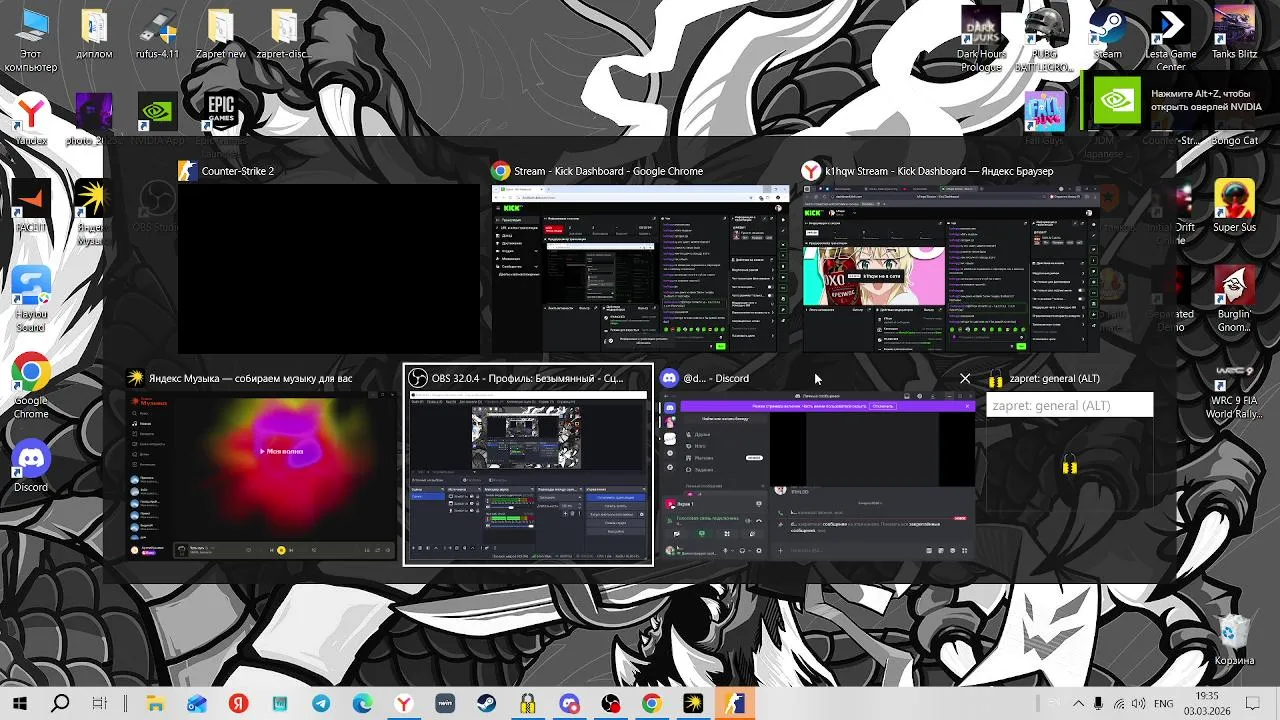
Task: Switch to the OBS 32.0.4 window thumbnail
Action: tap(528, 475)
